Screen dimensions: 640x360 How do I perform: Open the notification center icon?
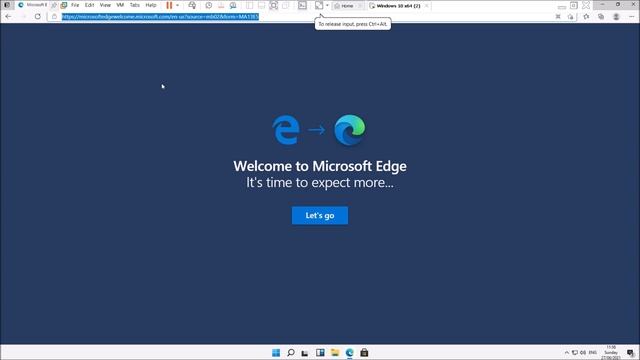[x=631, y=353]
